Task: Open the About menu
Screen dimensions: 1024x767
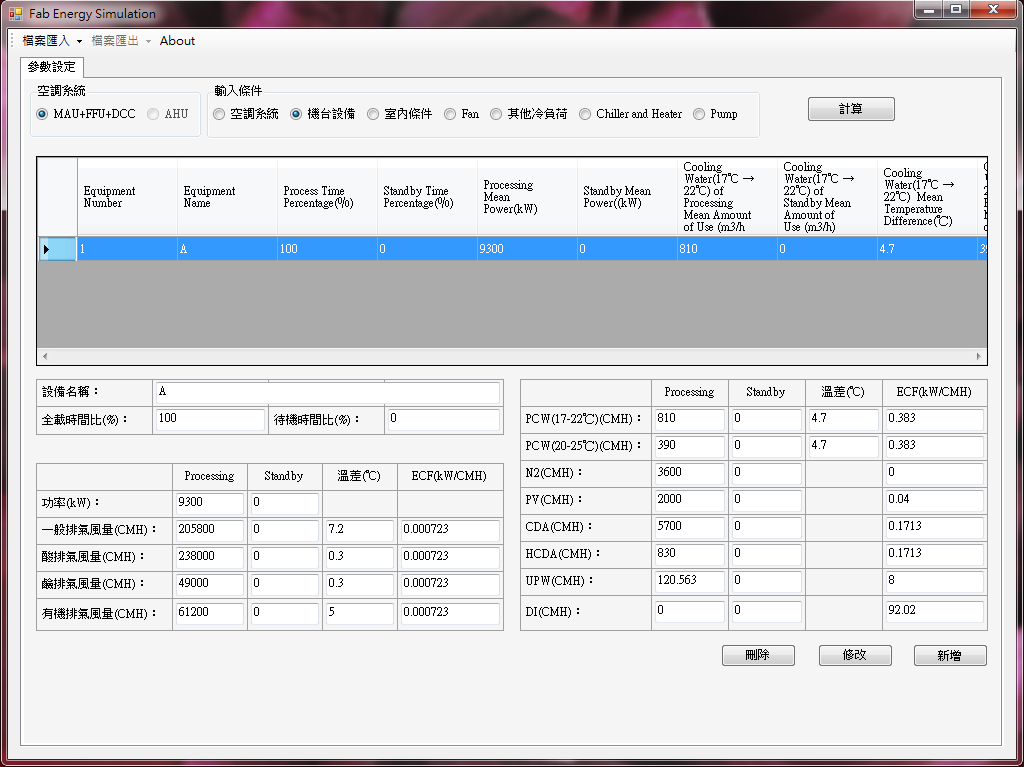Action: [x=177, y=41]
